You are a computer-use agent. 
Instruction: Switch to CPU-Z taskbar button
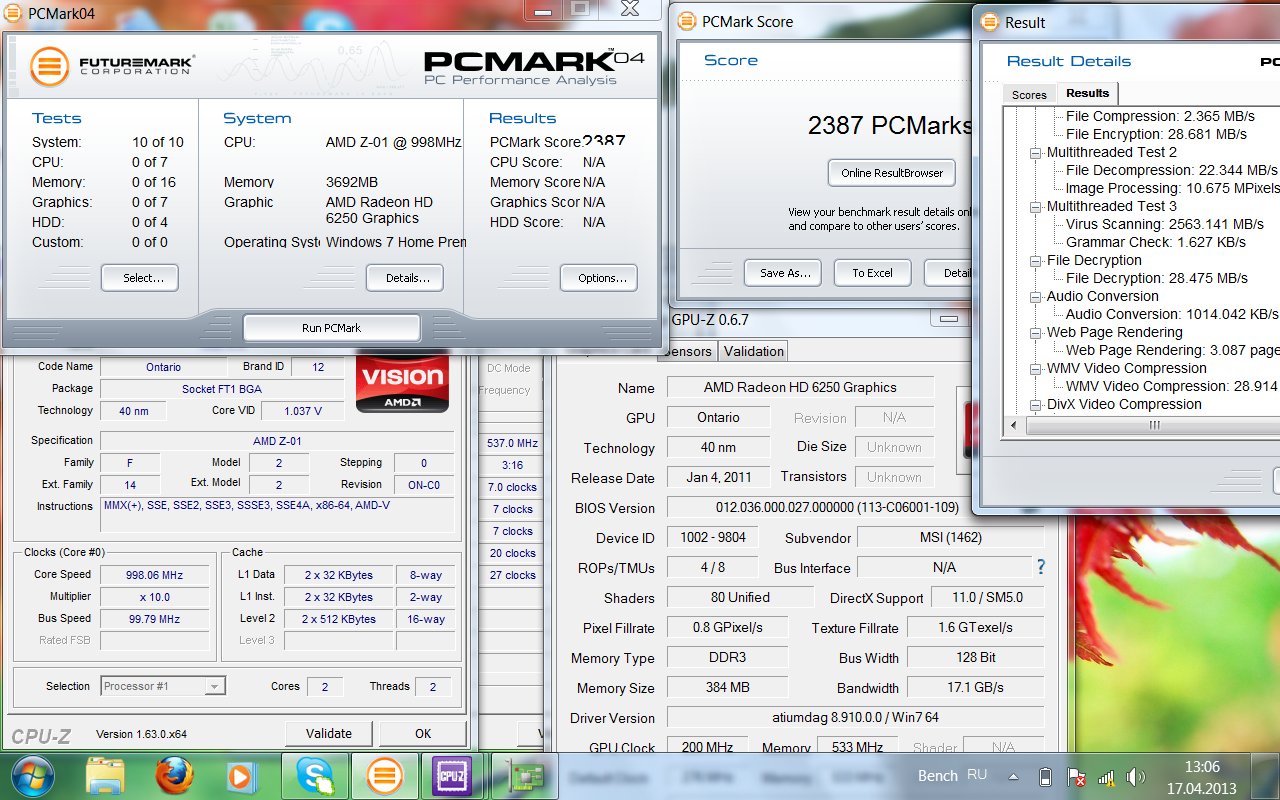click(x=451, y=776)
